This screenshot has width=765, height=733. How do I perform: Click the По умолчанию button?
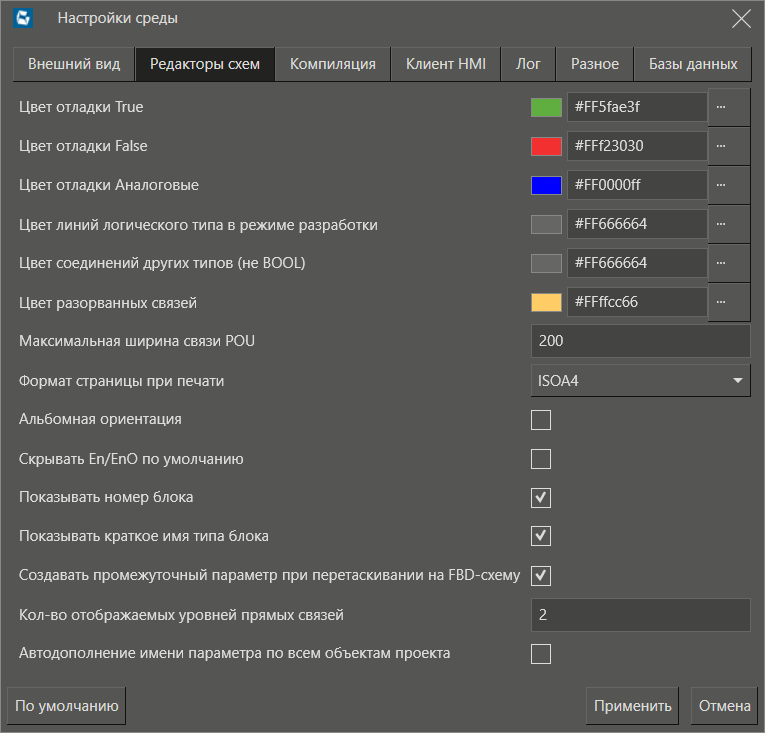(67, 705)
